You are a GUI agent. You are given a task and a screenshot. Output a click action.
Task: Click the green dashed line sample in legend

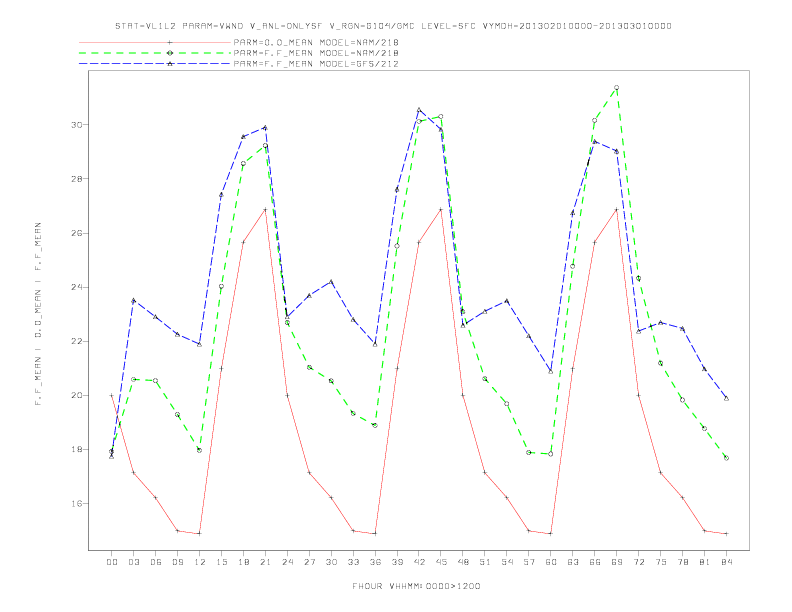[x=155, y=53]
